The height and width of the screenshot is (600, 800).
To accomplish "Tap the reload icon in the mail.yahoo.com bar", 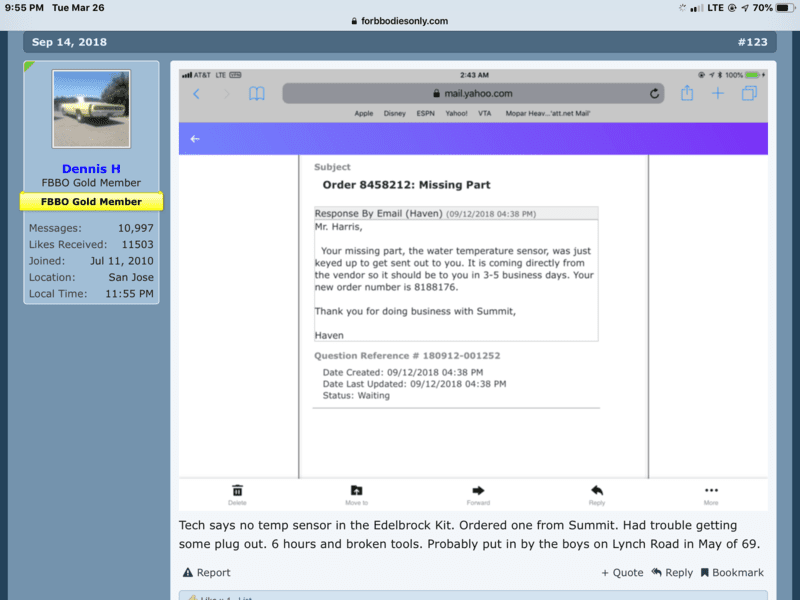I will coord(654,94).
